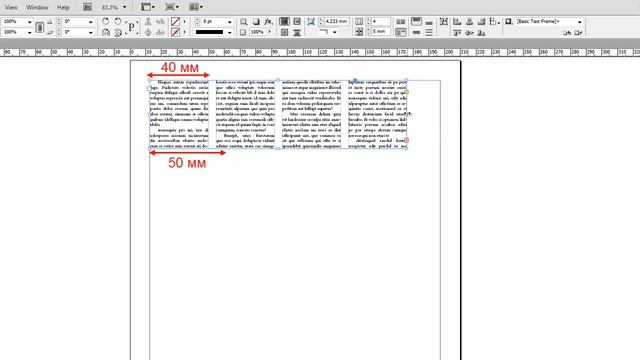Click the stroke color swatch
This screenshot has width=640, height=360.
tap(176, 32)
